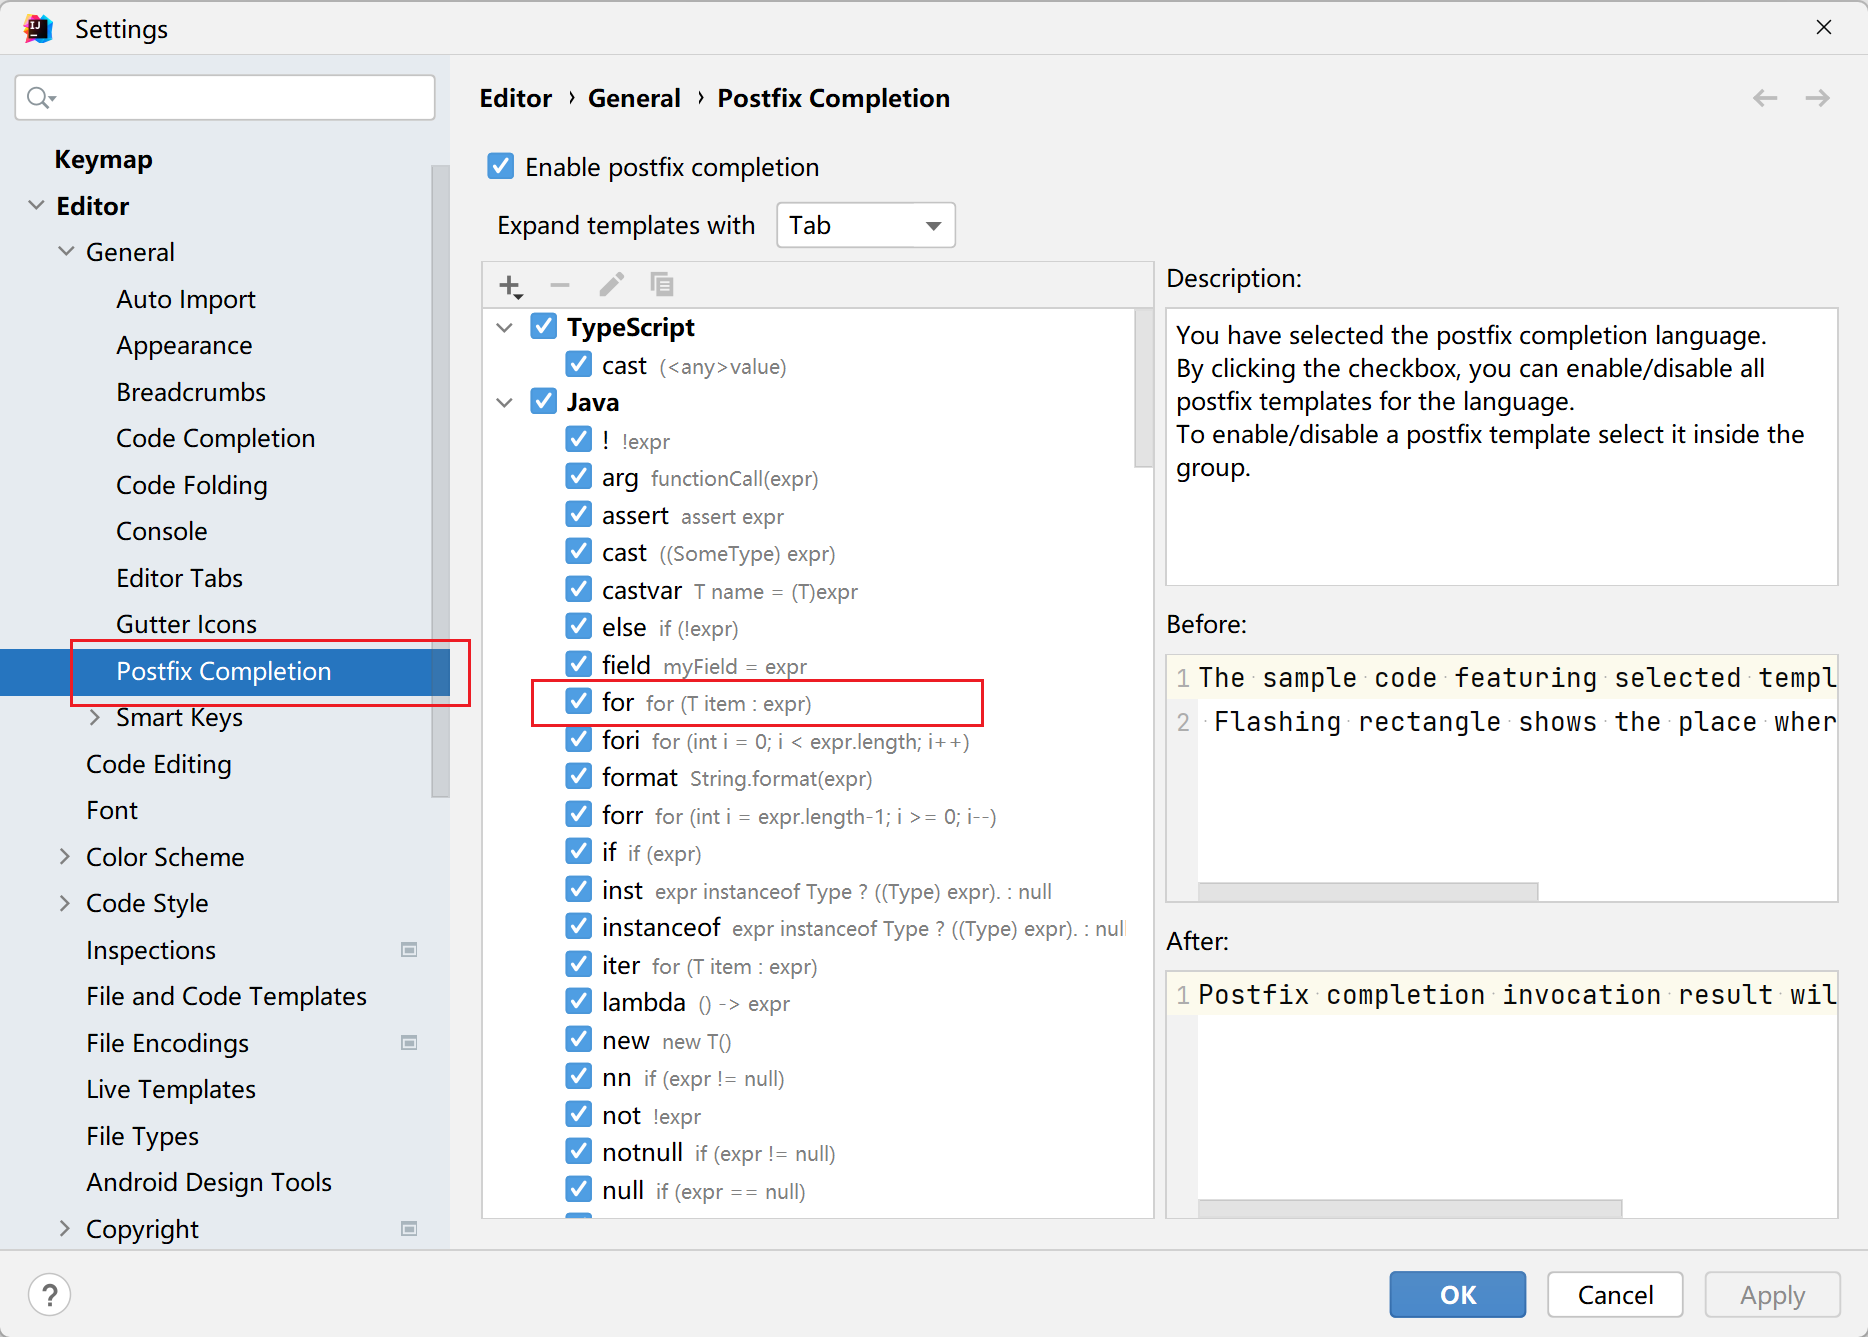Click the add template plus icon
Viewport: 1868px width, 1337px height.
coord(510,286)
